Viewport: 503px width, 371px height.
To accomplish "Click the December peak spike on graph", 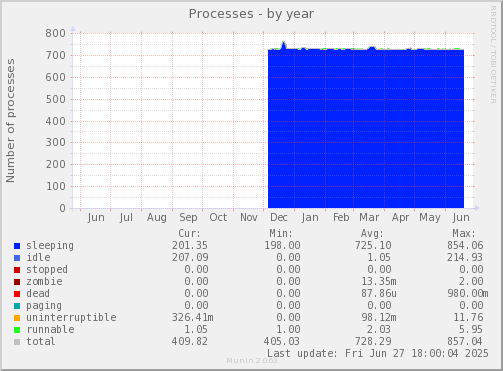I will (284, 44).
